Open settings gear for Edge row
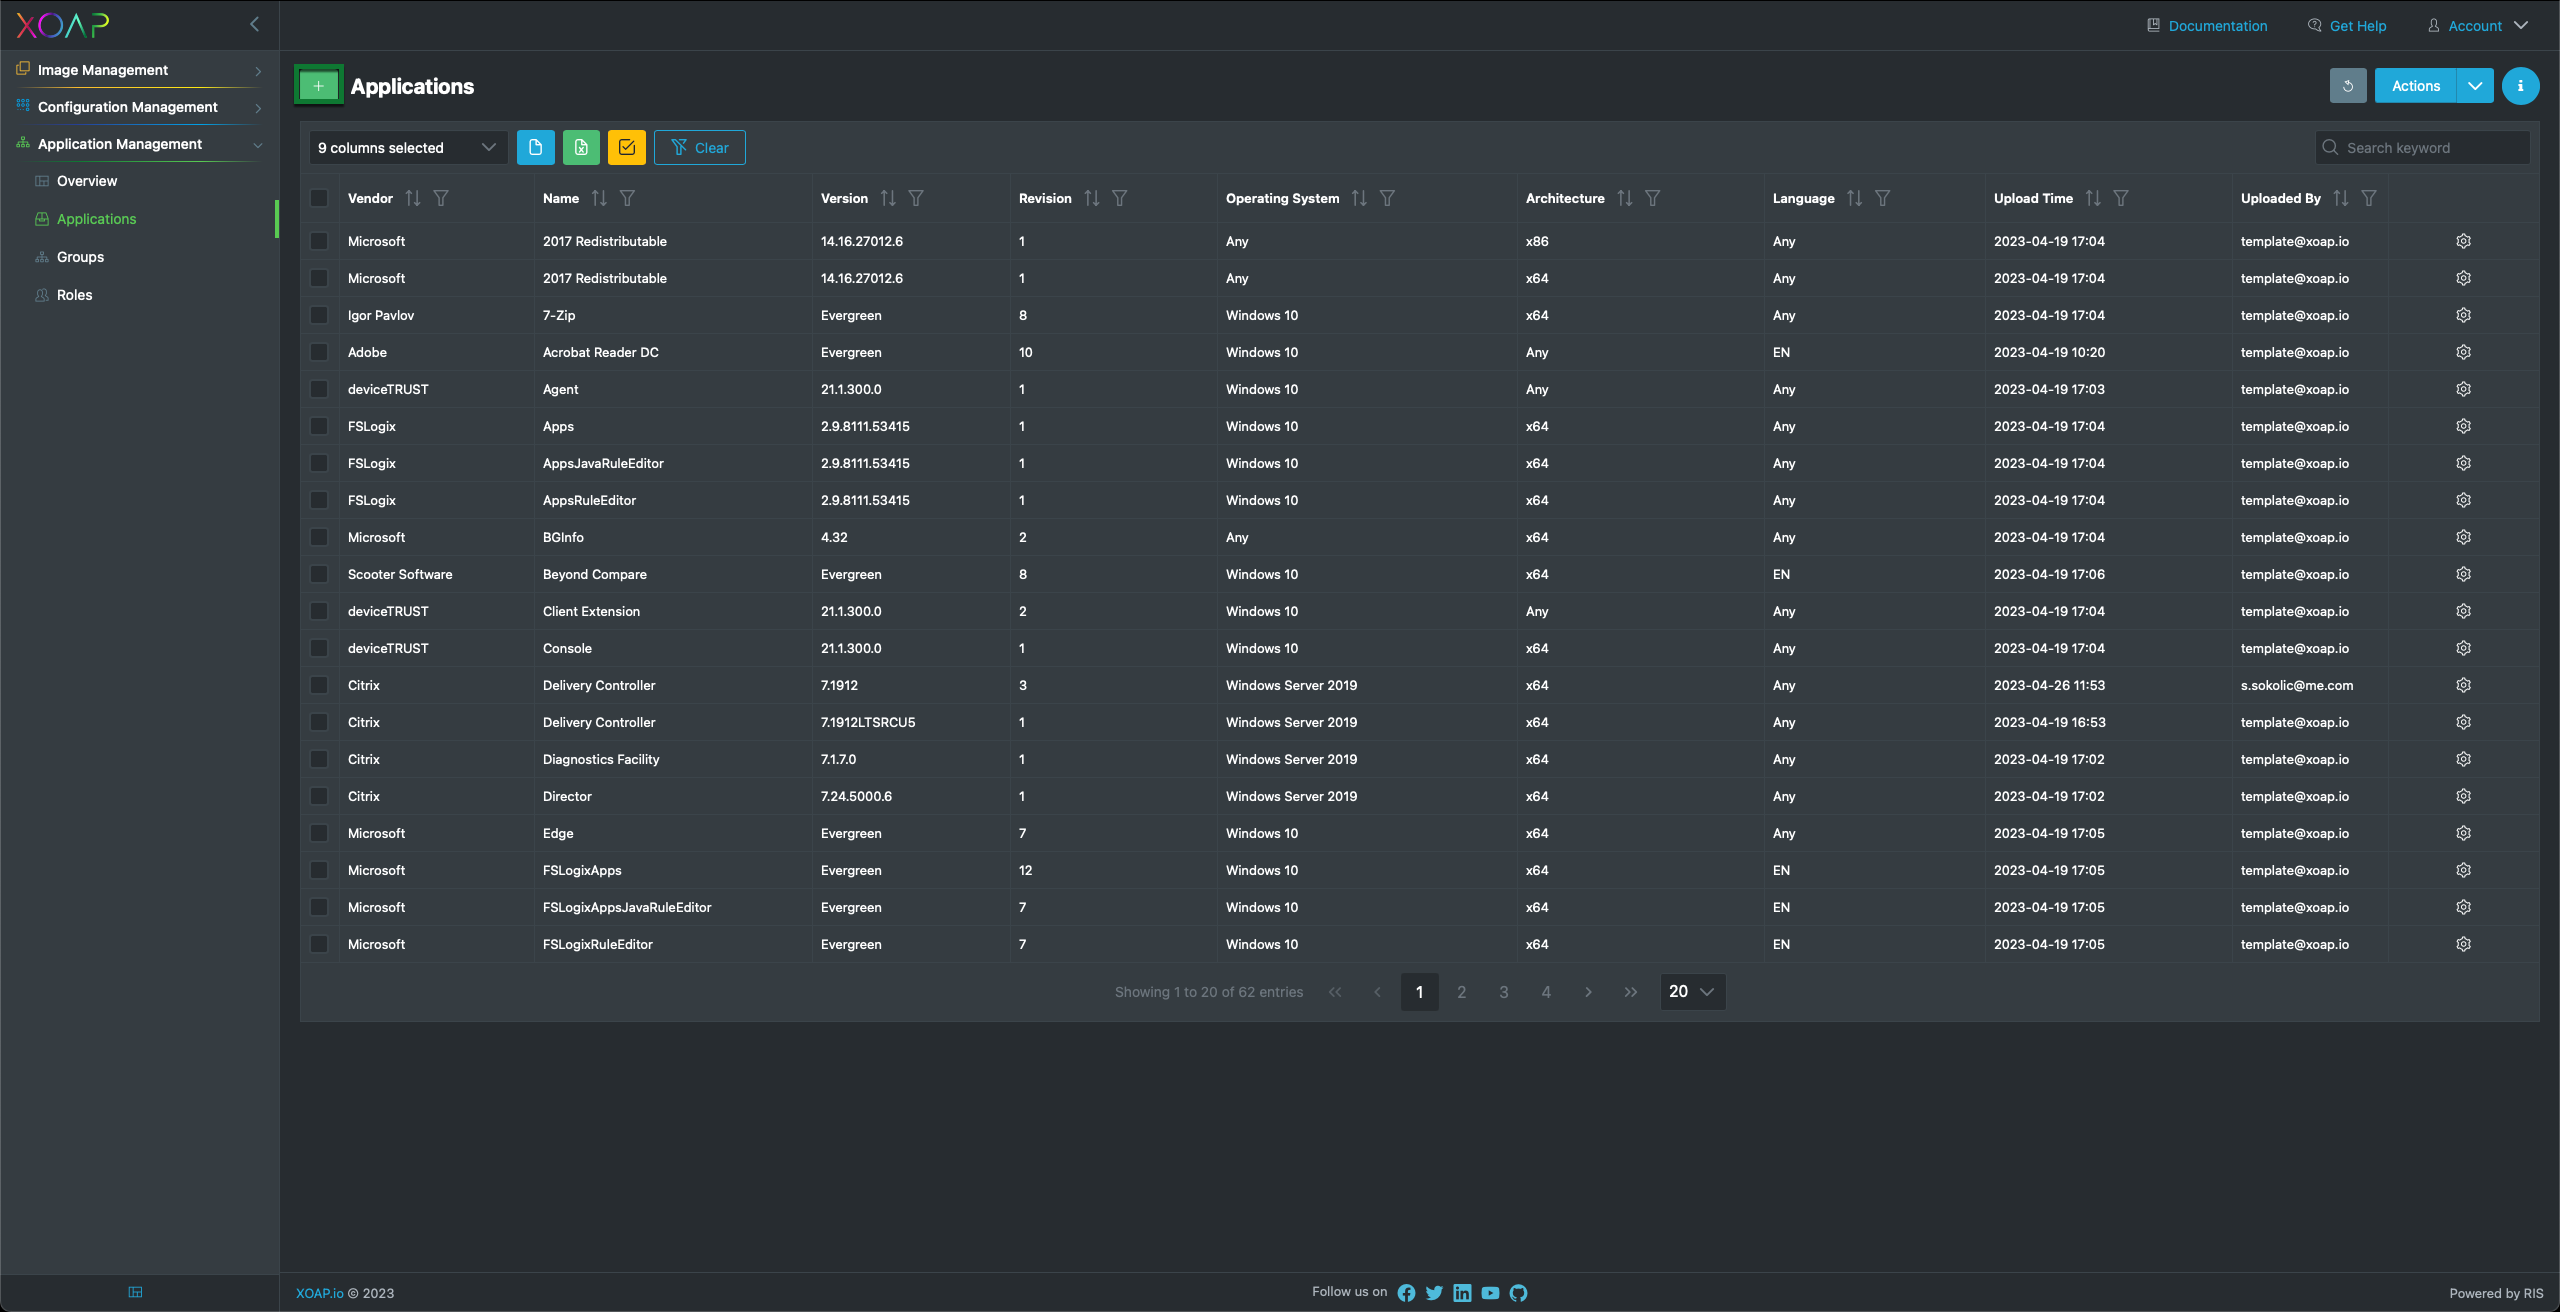Viewport: 2560px width, 1312px height. click(2463, 833)
